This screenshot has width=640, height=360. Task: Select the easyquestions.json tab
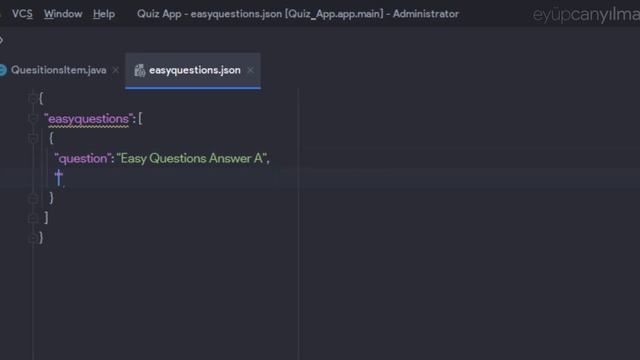coord(194,70)
